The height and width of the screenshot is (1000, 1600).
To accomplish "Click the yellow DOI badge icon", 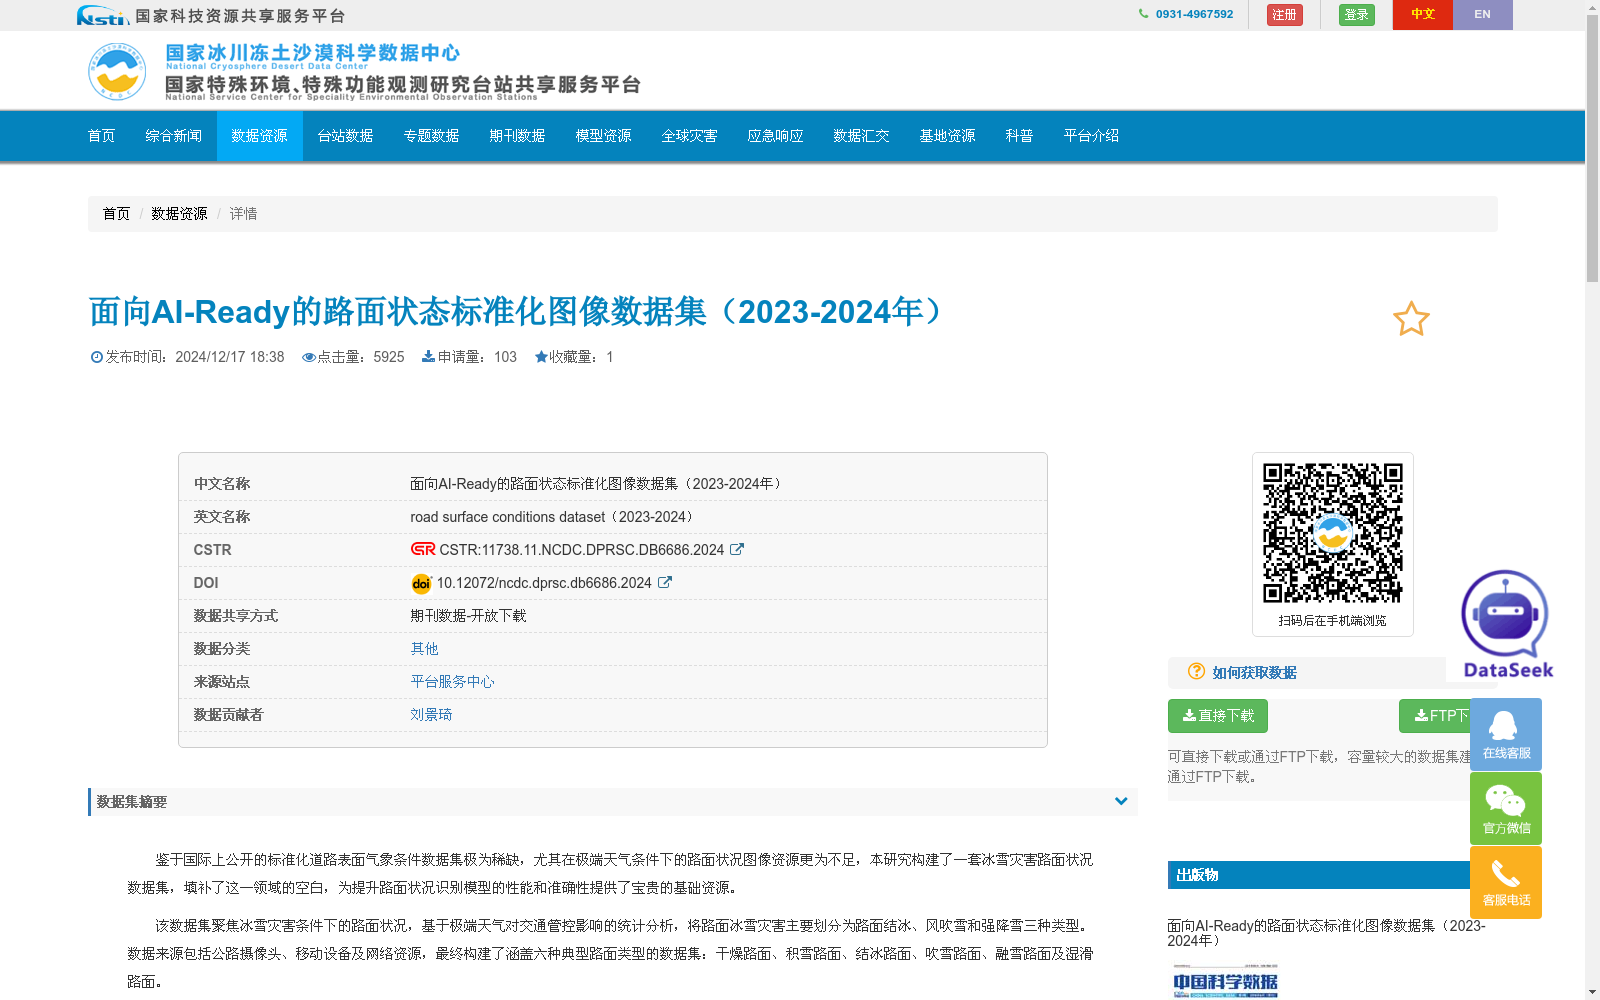I will 421,583.
